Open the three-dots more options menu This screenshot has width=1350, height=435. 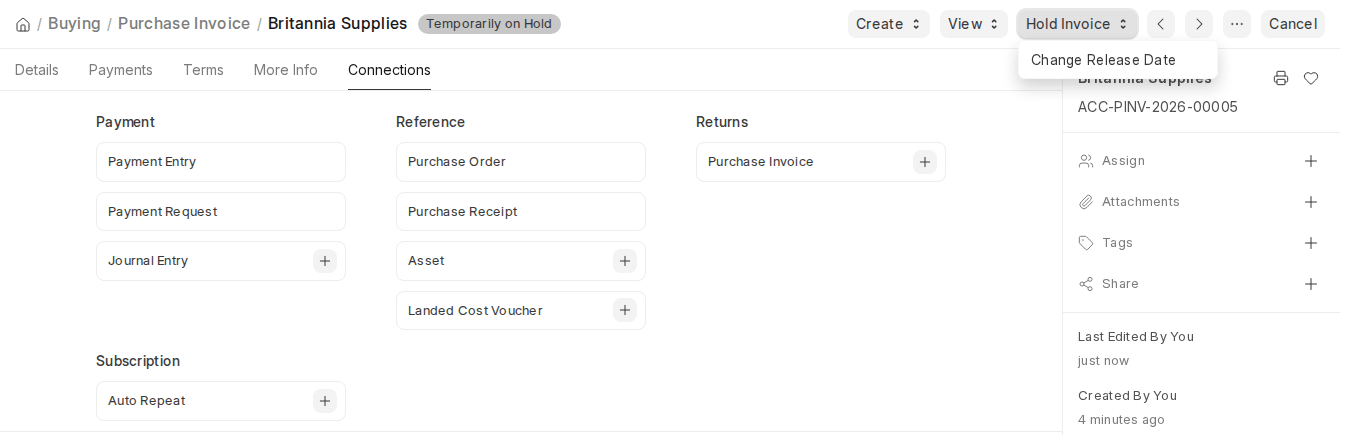click(x=1237, y=24)
